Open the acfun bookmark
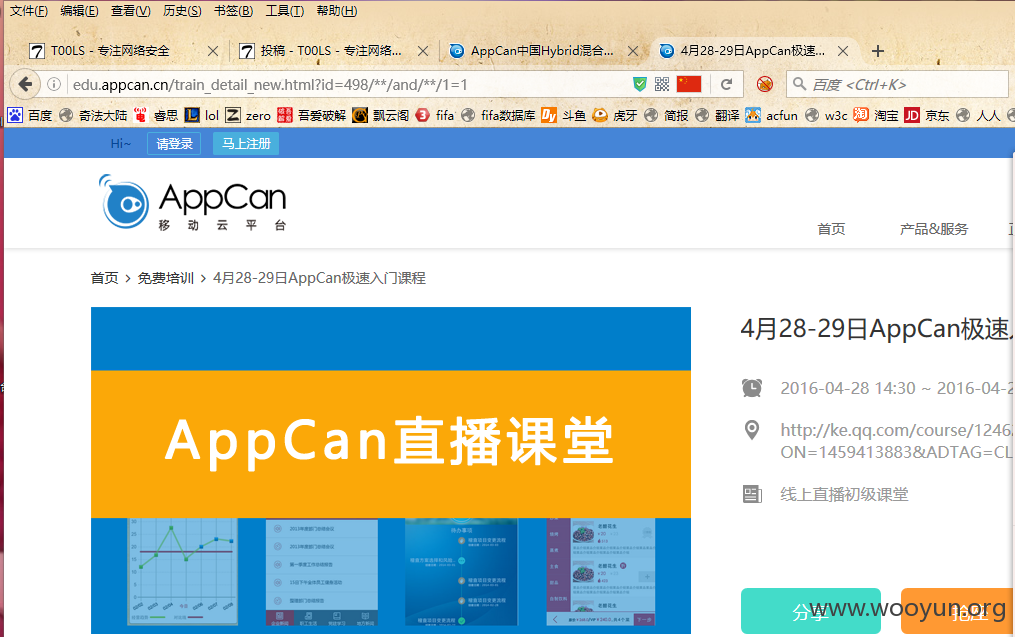Viewport: 1015px width, 637px height. click(x=772, y=115)
